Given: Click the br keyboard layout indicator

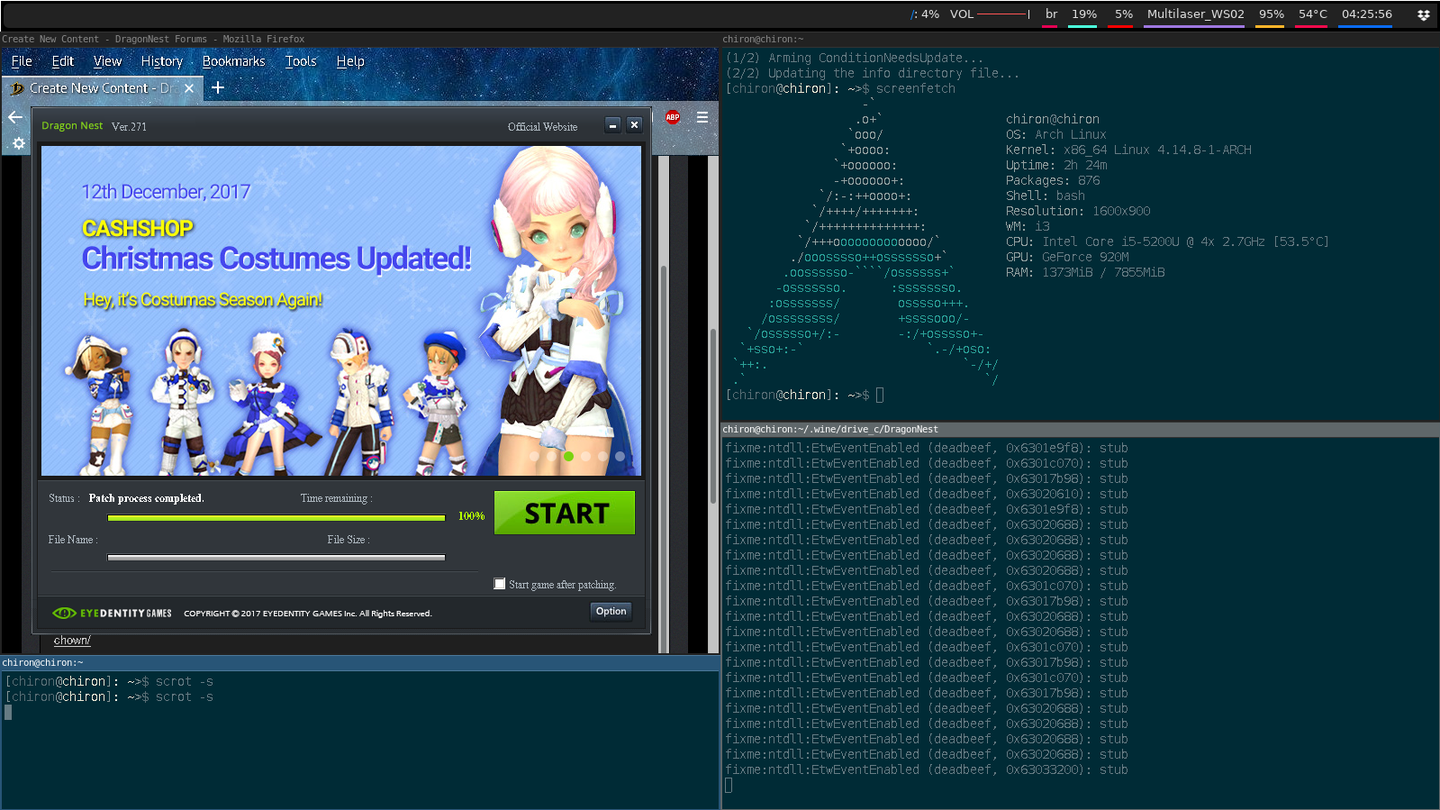Looking at the screenshot, I should coord(1051,15).
